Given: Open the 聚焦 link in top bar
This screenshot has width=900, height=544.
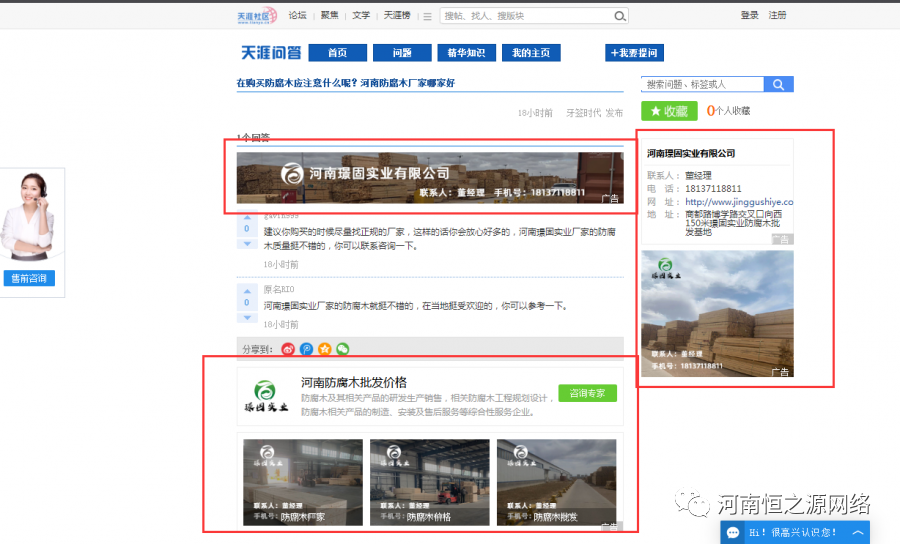Looking at the screenshot, I should pos(329,15).
